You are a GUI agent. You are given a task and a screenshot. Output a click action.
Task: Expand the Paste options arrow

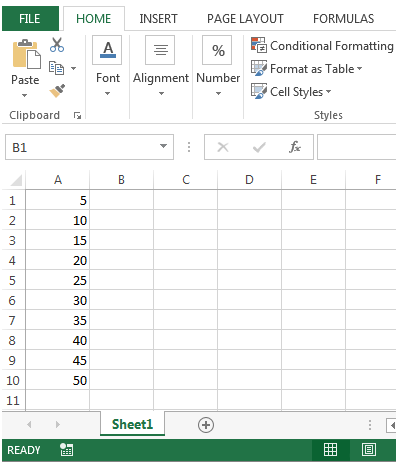pyautogui.click(x=24, y=95)
